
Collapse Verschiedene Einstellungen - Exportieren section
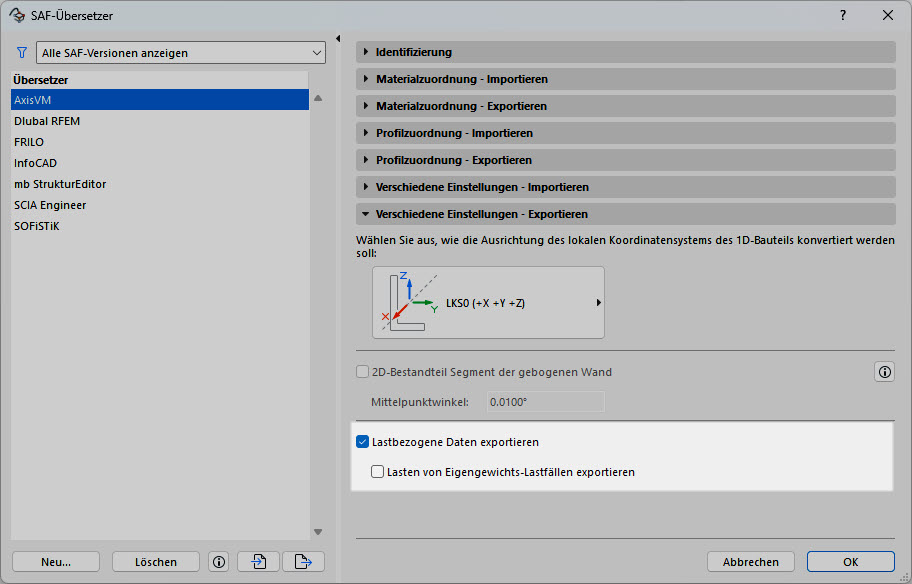[x=626, y=214]
